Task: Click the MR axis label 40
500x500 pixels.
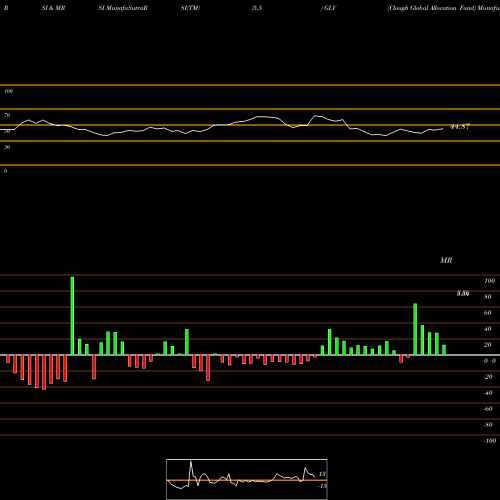Action: (488, 329)
